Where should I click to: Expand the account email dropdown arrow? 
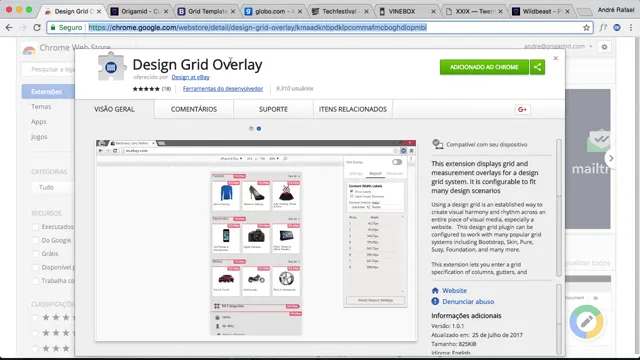pos(591,47)
